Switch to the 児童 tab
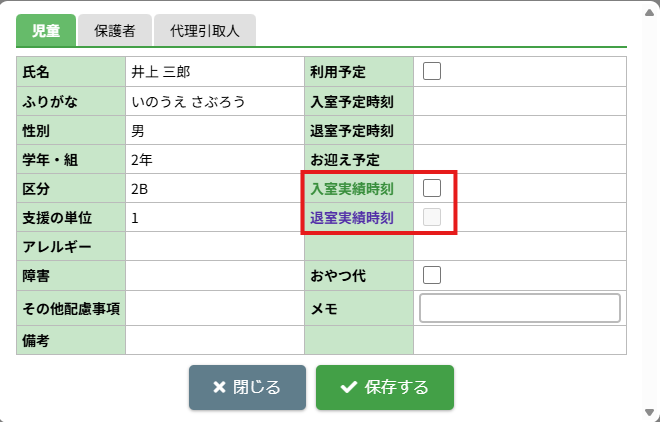660x422 pixels. (46, 30)
